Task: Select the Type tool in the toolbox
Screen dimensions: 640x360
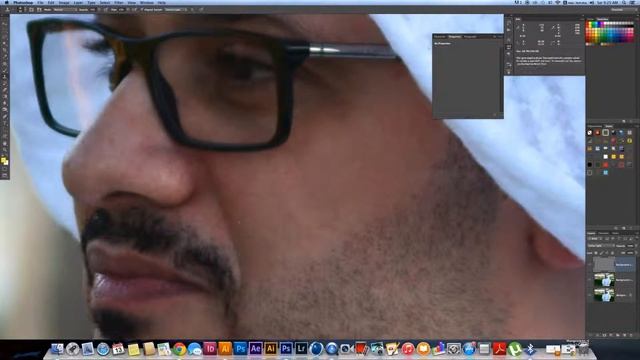Action: [5, 124]
